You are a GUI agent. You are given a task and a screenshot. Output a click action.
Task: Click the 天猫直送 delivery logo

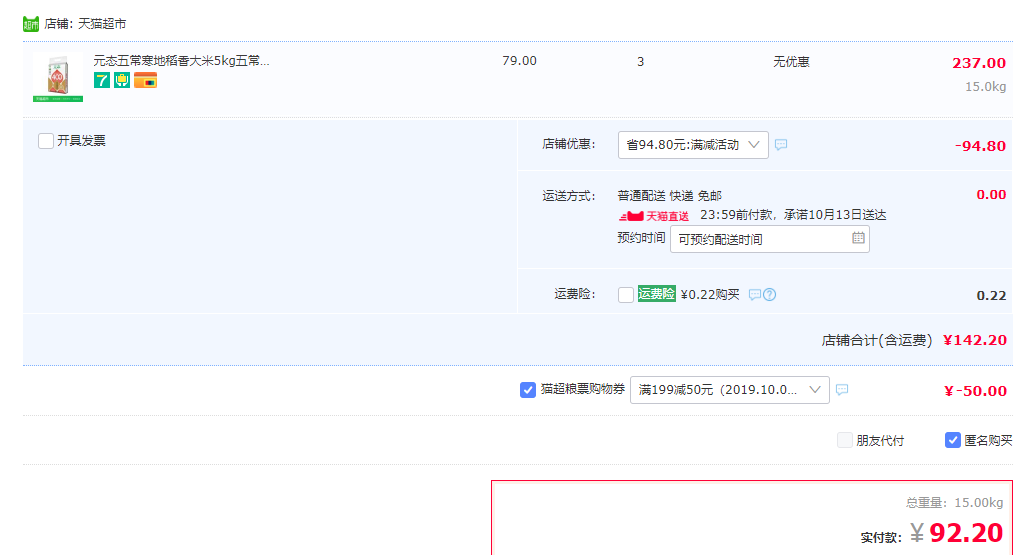(653, 216)
